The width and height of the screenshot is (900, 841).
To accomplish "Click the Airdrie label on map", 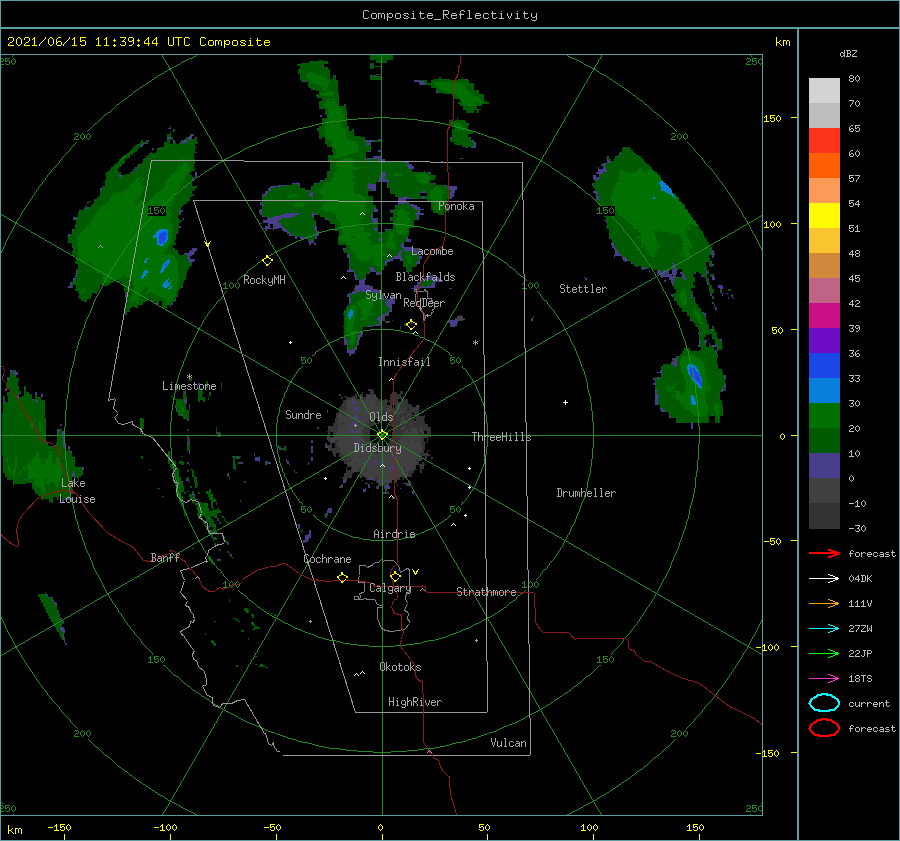I will coord(394,534).
